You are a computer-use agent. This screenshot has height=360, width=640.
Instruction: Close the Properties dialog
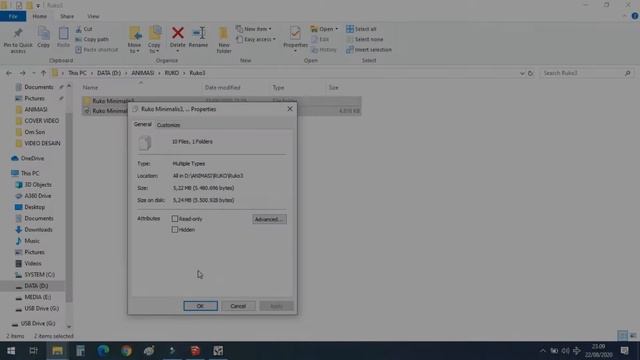290,109
